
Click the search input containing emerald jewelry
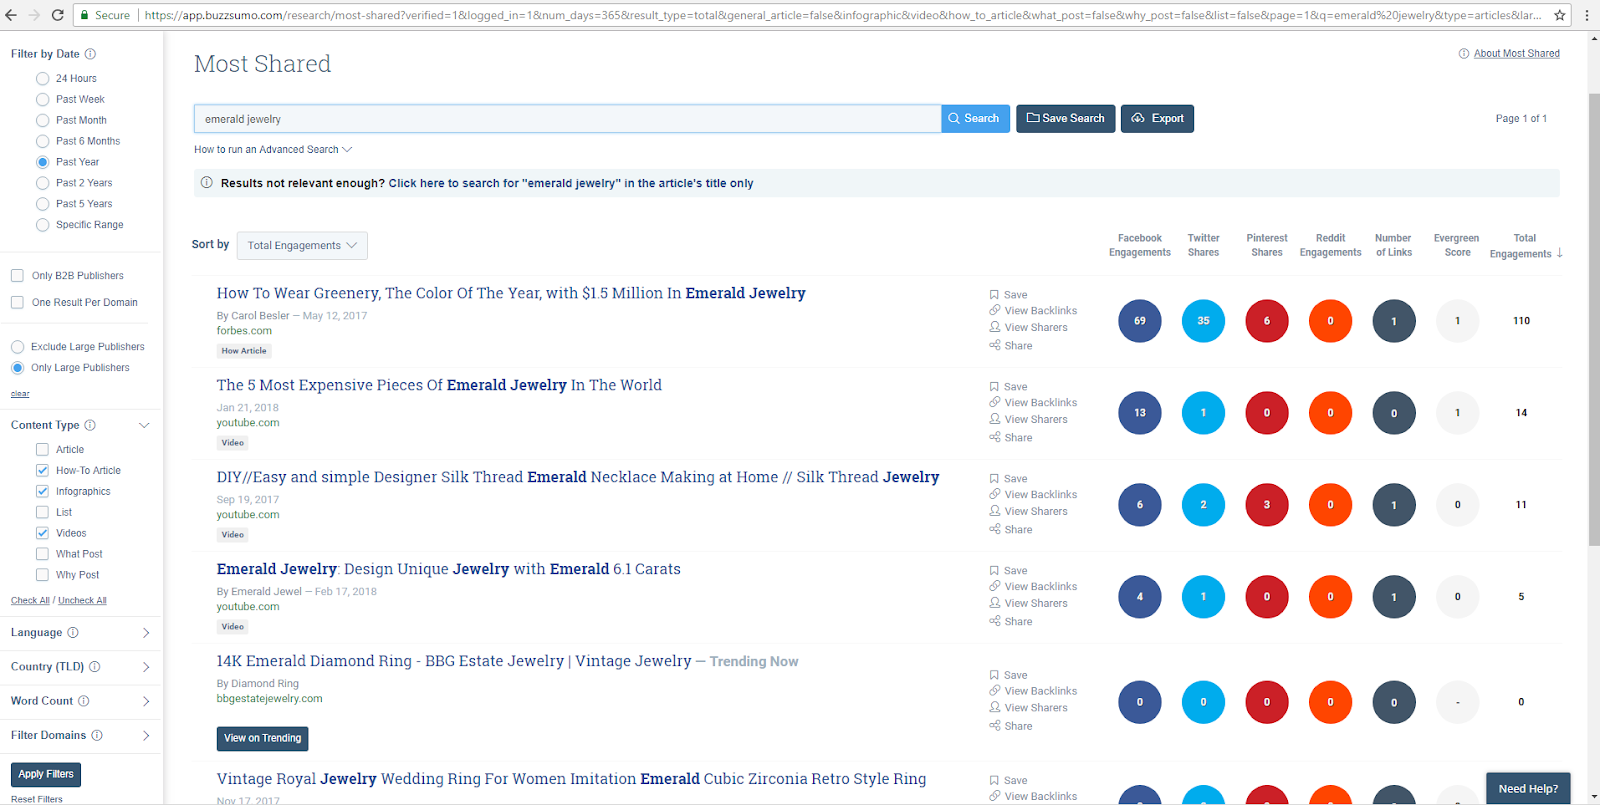click(x=567, y=119)
